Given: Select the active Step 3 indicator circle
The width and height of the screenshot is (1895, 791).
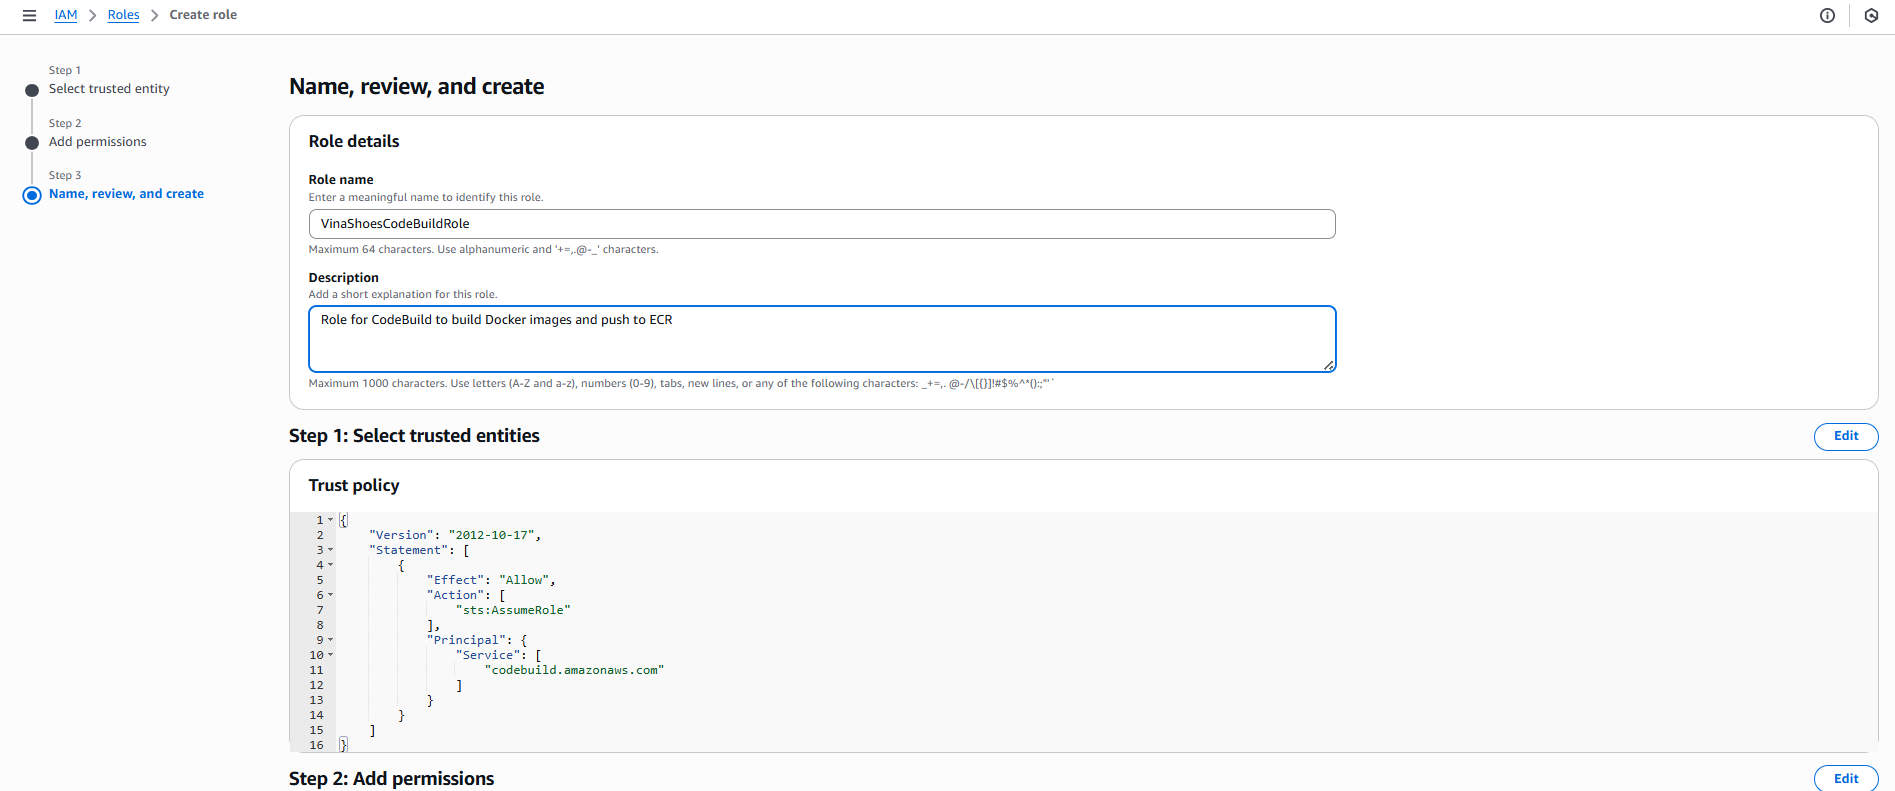Looking at the screenshot, I should 32,195.
